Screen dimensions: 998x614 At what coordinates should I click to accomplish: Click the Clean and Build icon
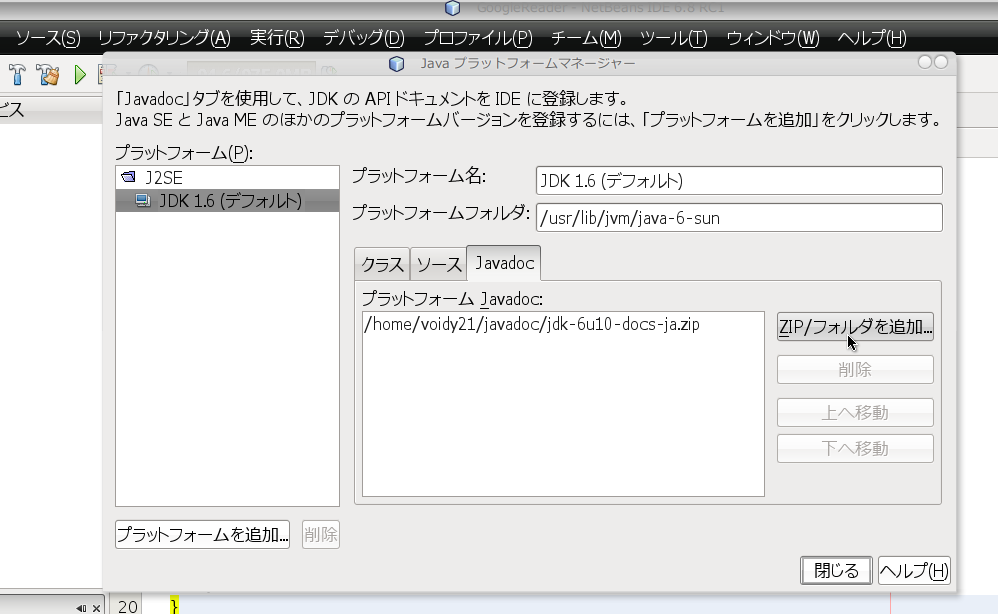coord(48,74)
